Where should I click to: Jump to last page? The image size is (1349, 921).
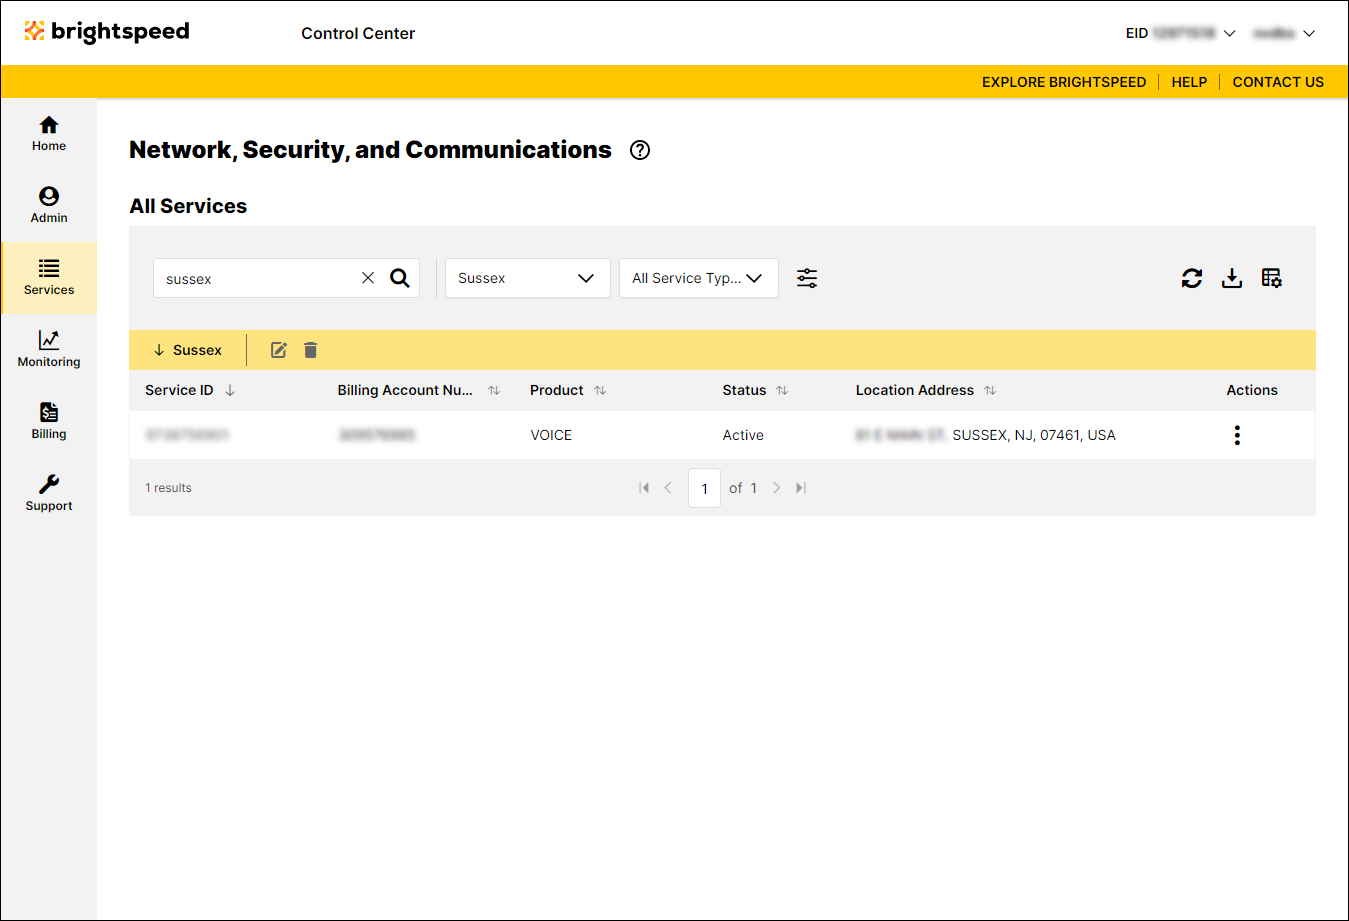pos(800,488)
